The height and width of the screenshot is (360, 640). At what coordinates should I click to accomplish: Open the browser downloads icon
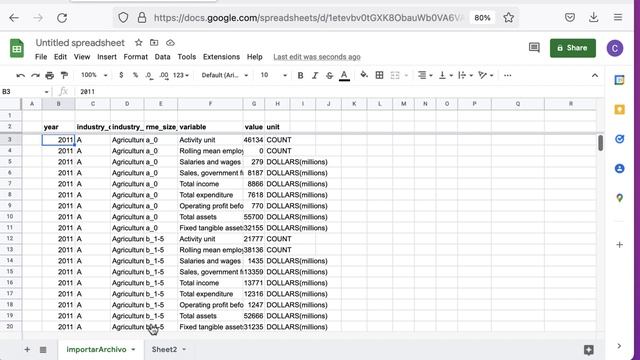[x=593, y=17]
